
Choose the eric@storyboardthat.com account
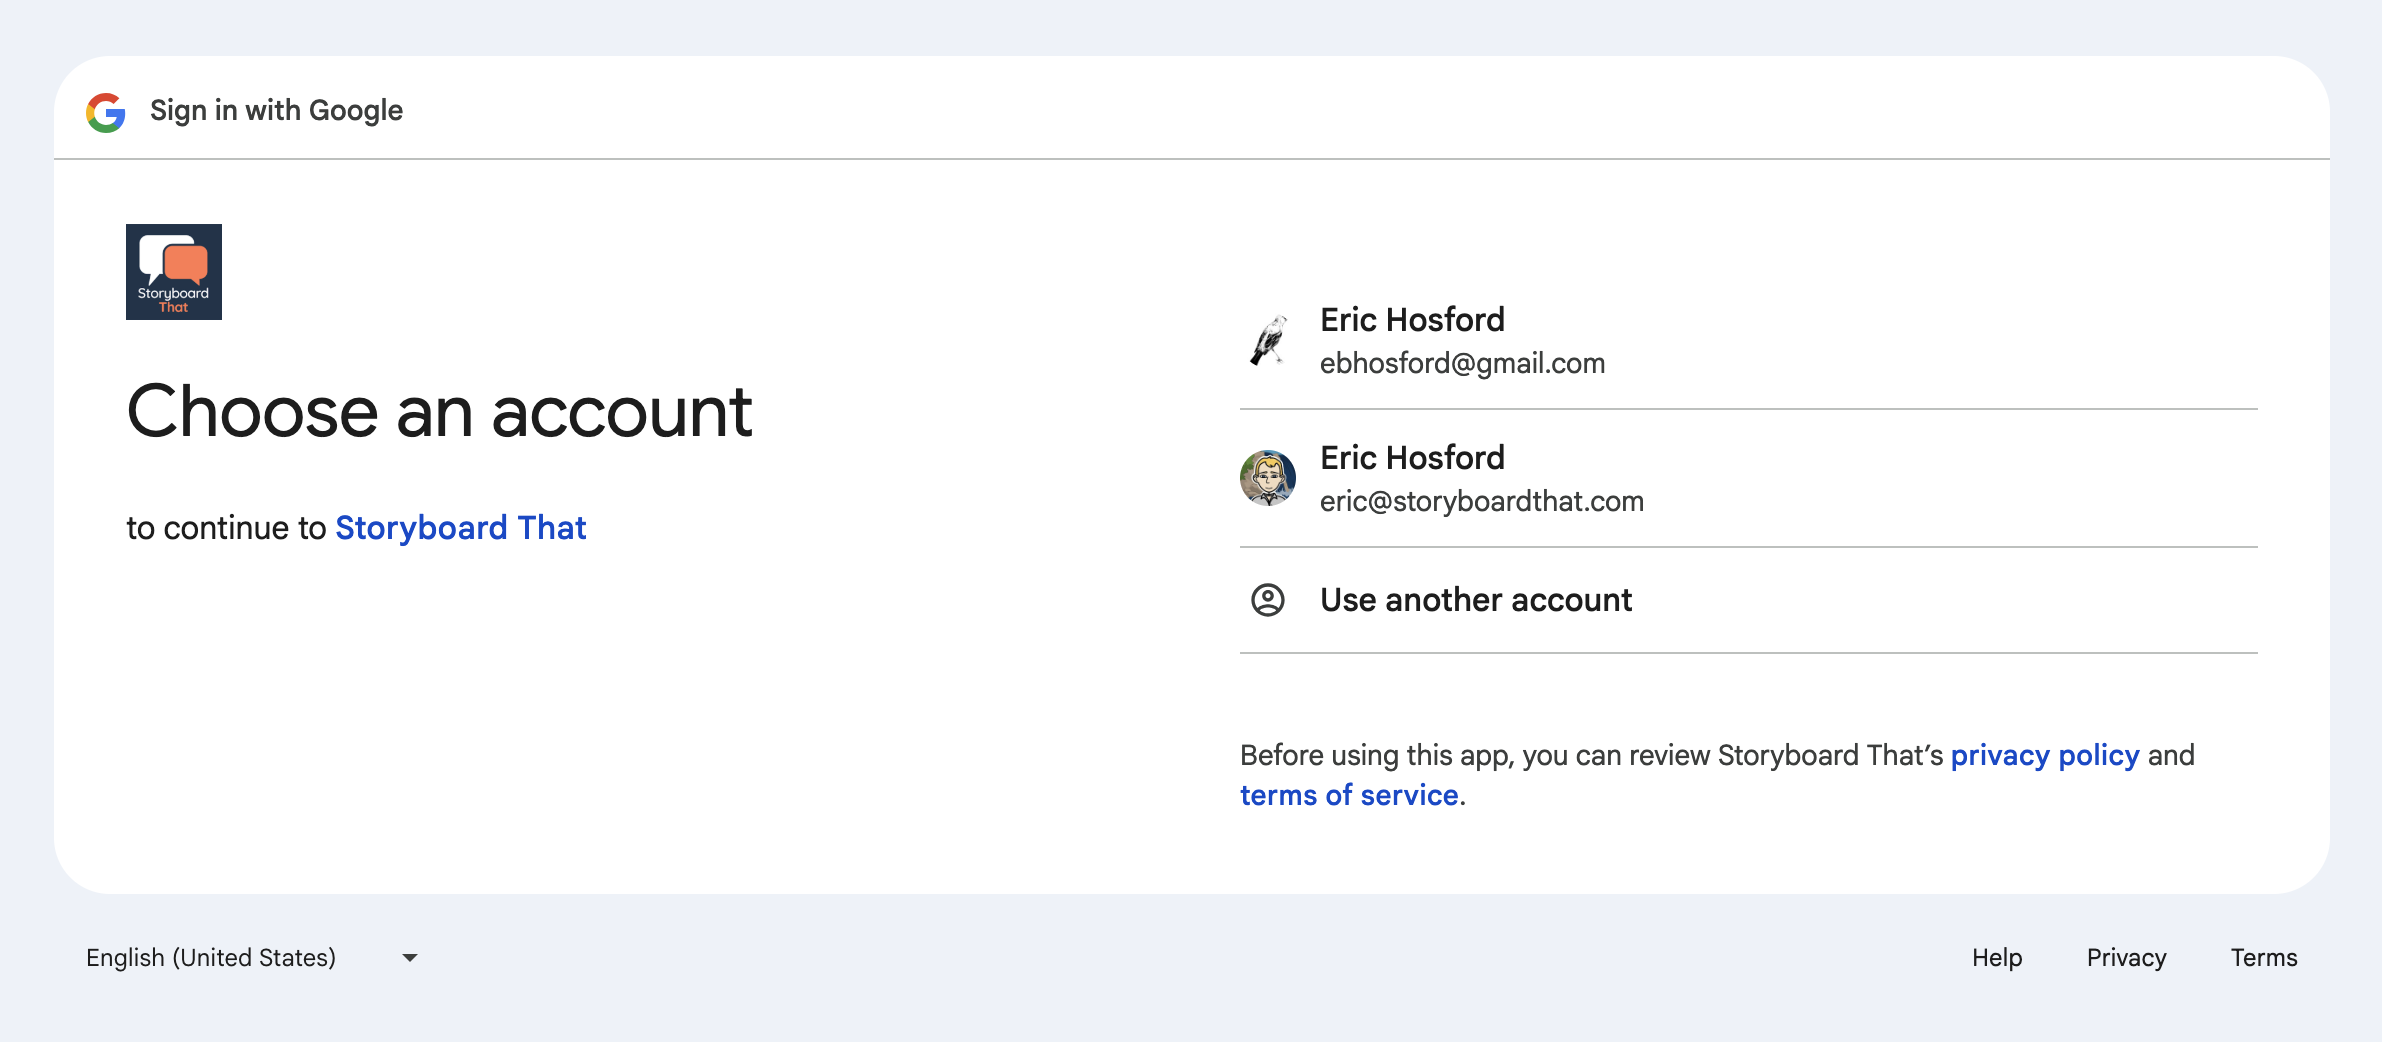tap(1749, 478)
